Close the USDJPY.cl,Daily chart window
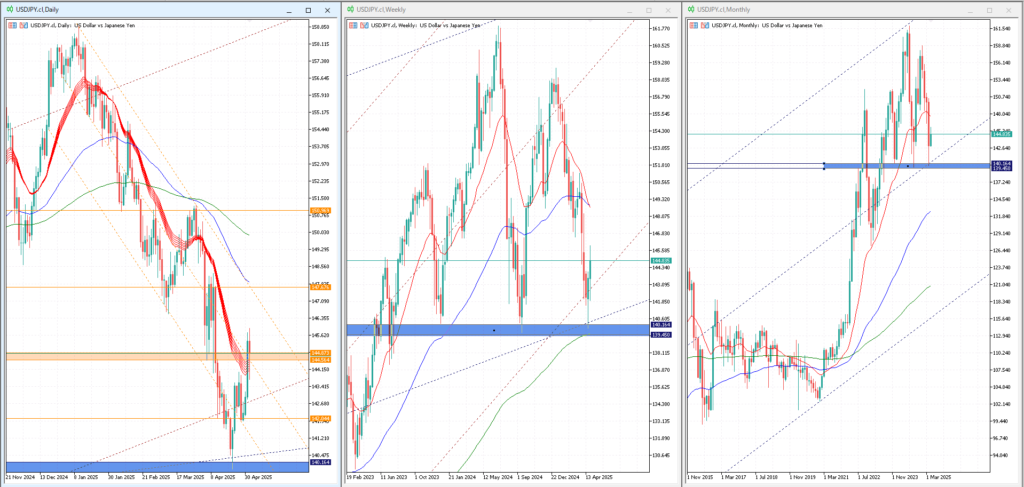 [x=328, y=10]
